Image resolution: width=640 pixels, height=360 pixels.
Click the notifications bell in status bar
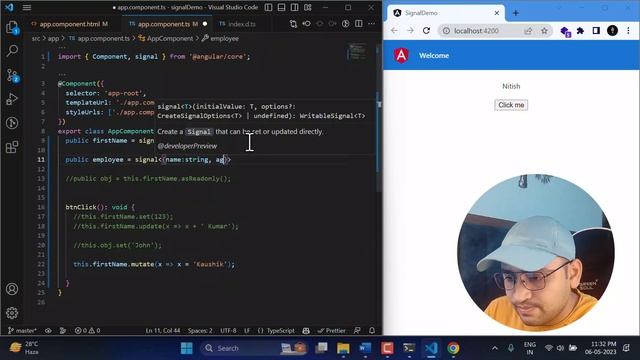[372, 331]
